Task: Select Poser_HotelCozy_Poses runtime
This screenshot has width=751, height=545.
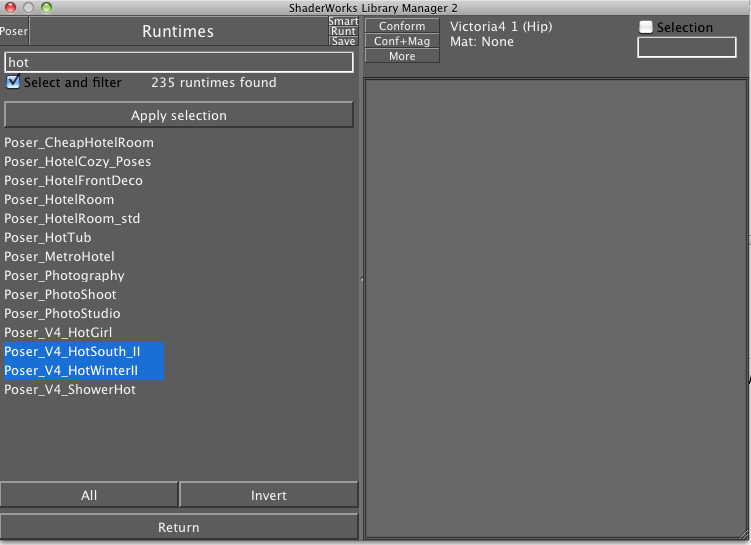Action: coord(78,161)
